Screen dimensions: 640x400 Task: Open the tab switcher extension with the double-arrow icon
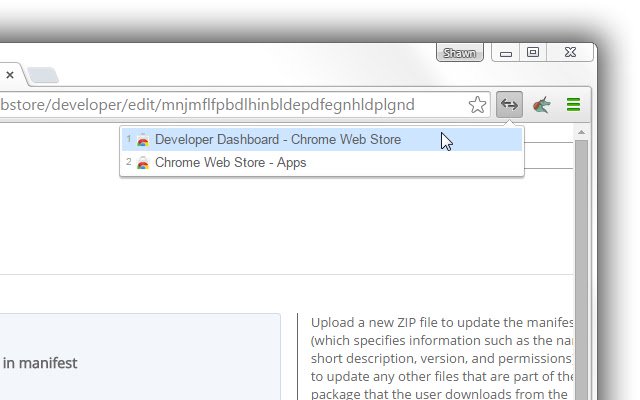pyautogui.click(x=509, y=104)
